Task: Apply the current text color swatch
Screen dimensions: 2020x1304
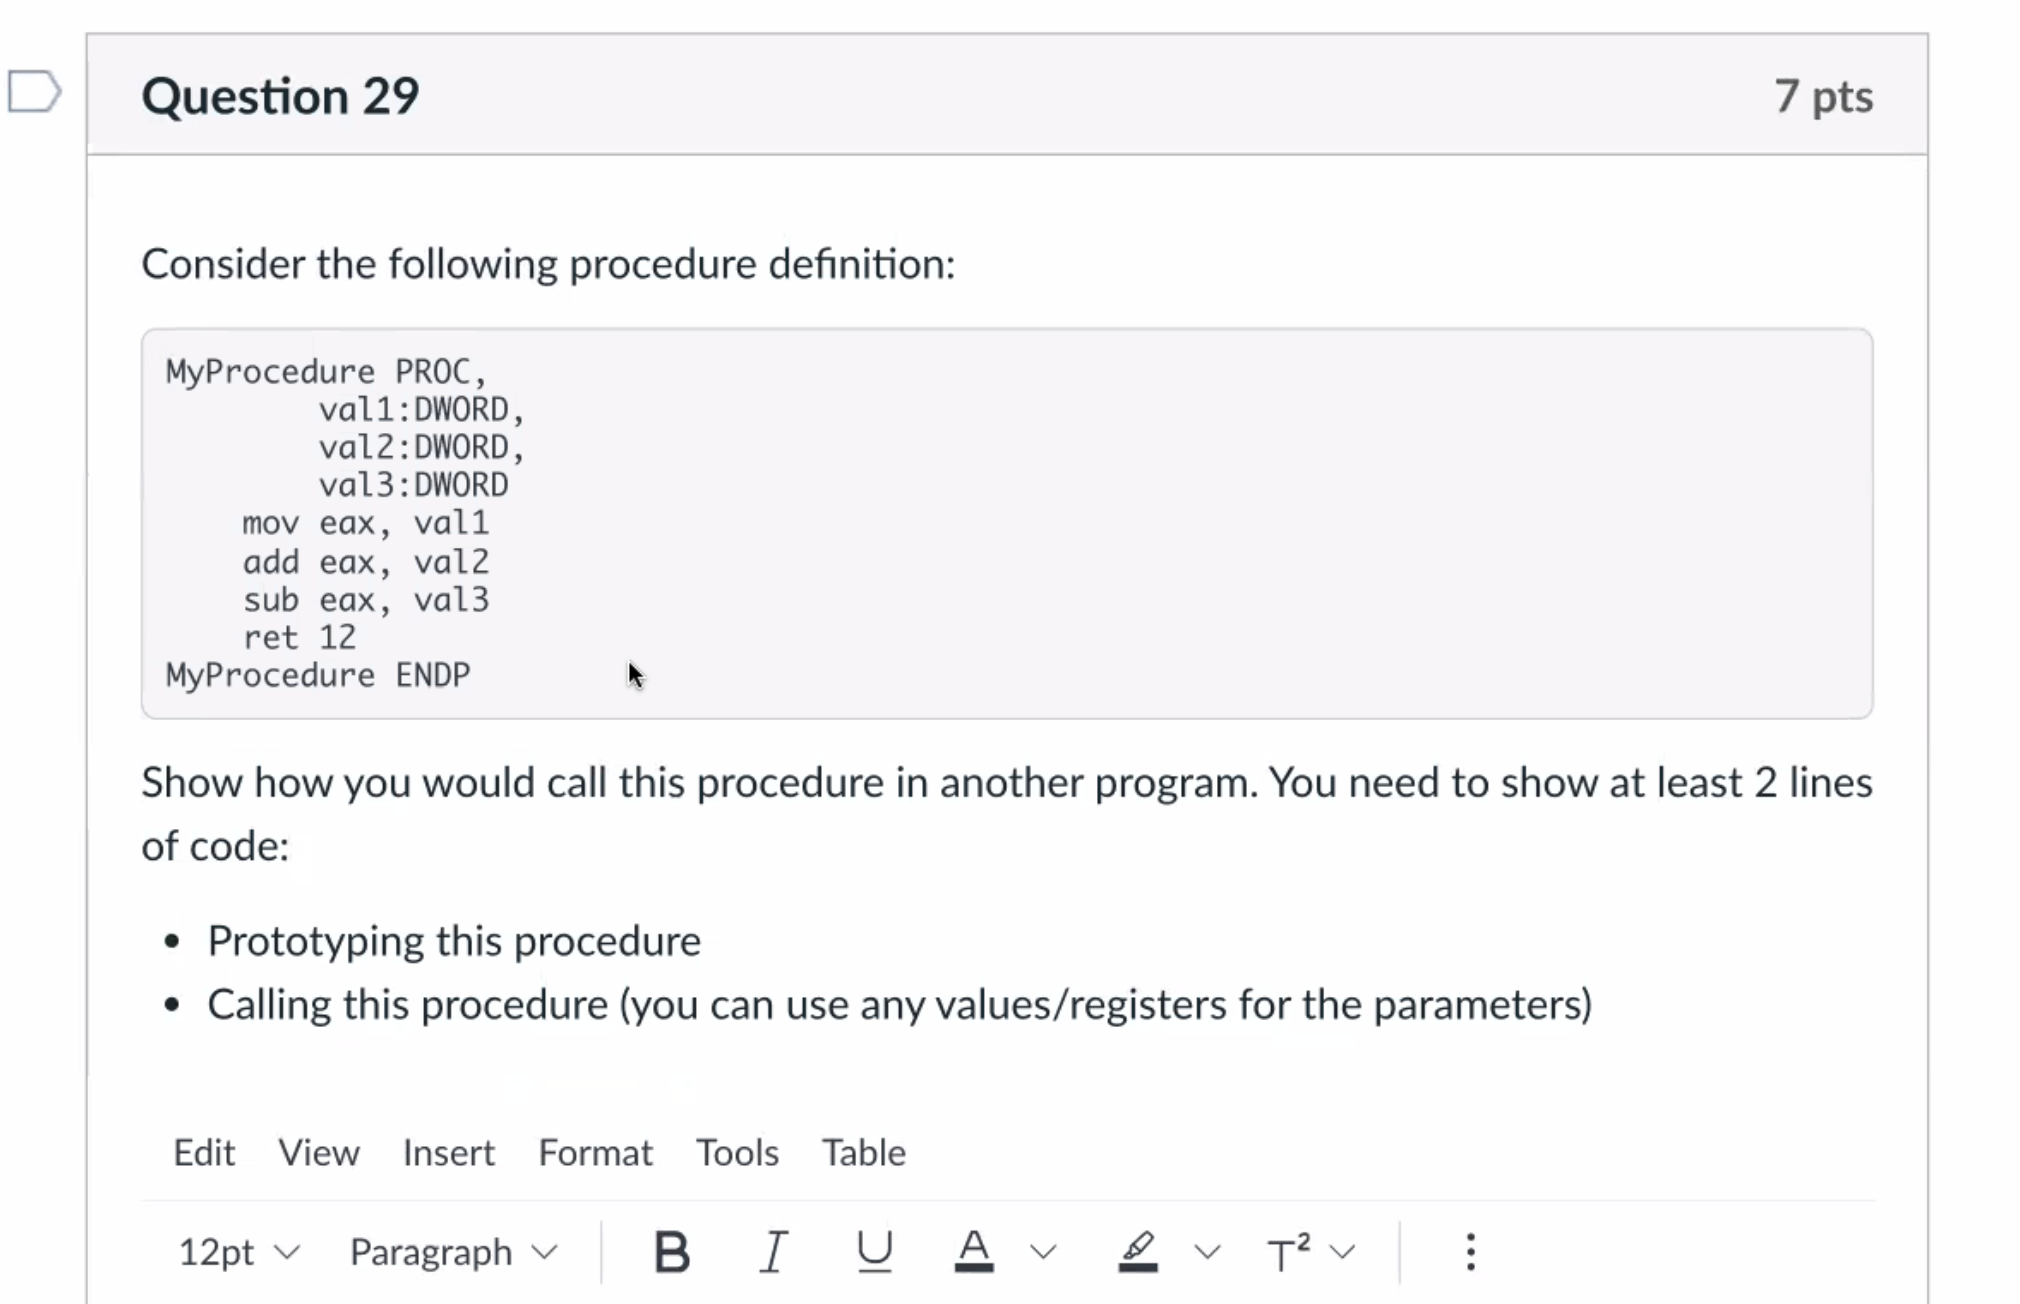Action: coord(974,1249)
